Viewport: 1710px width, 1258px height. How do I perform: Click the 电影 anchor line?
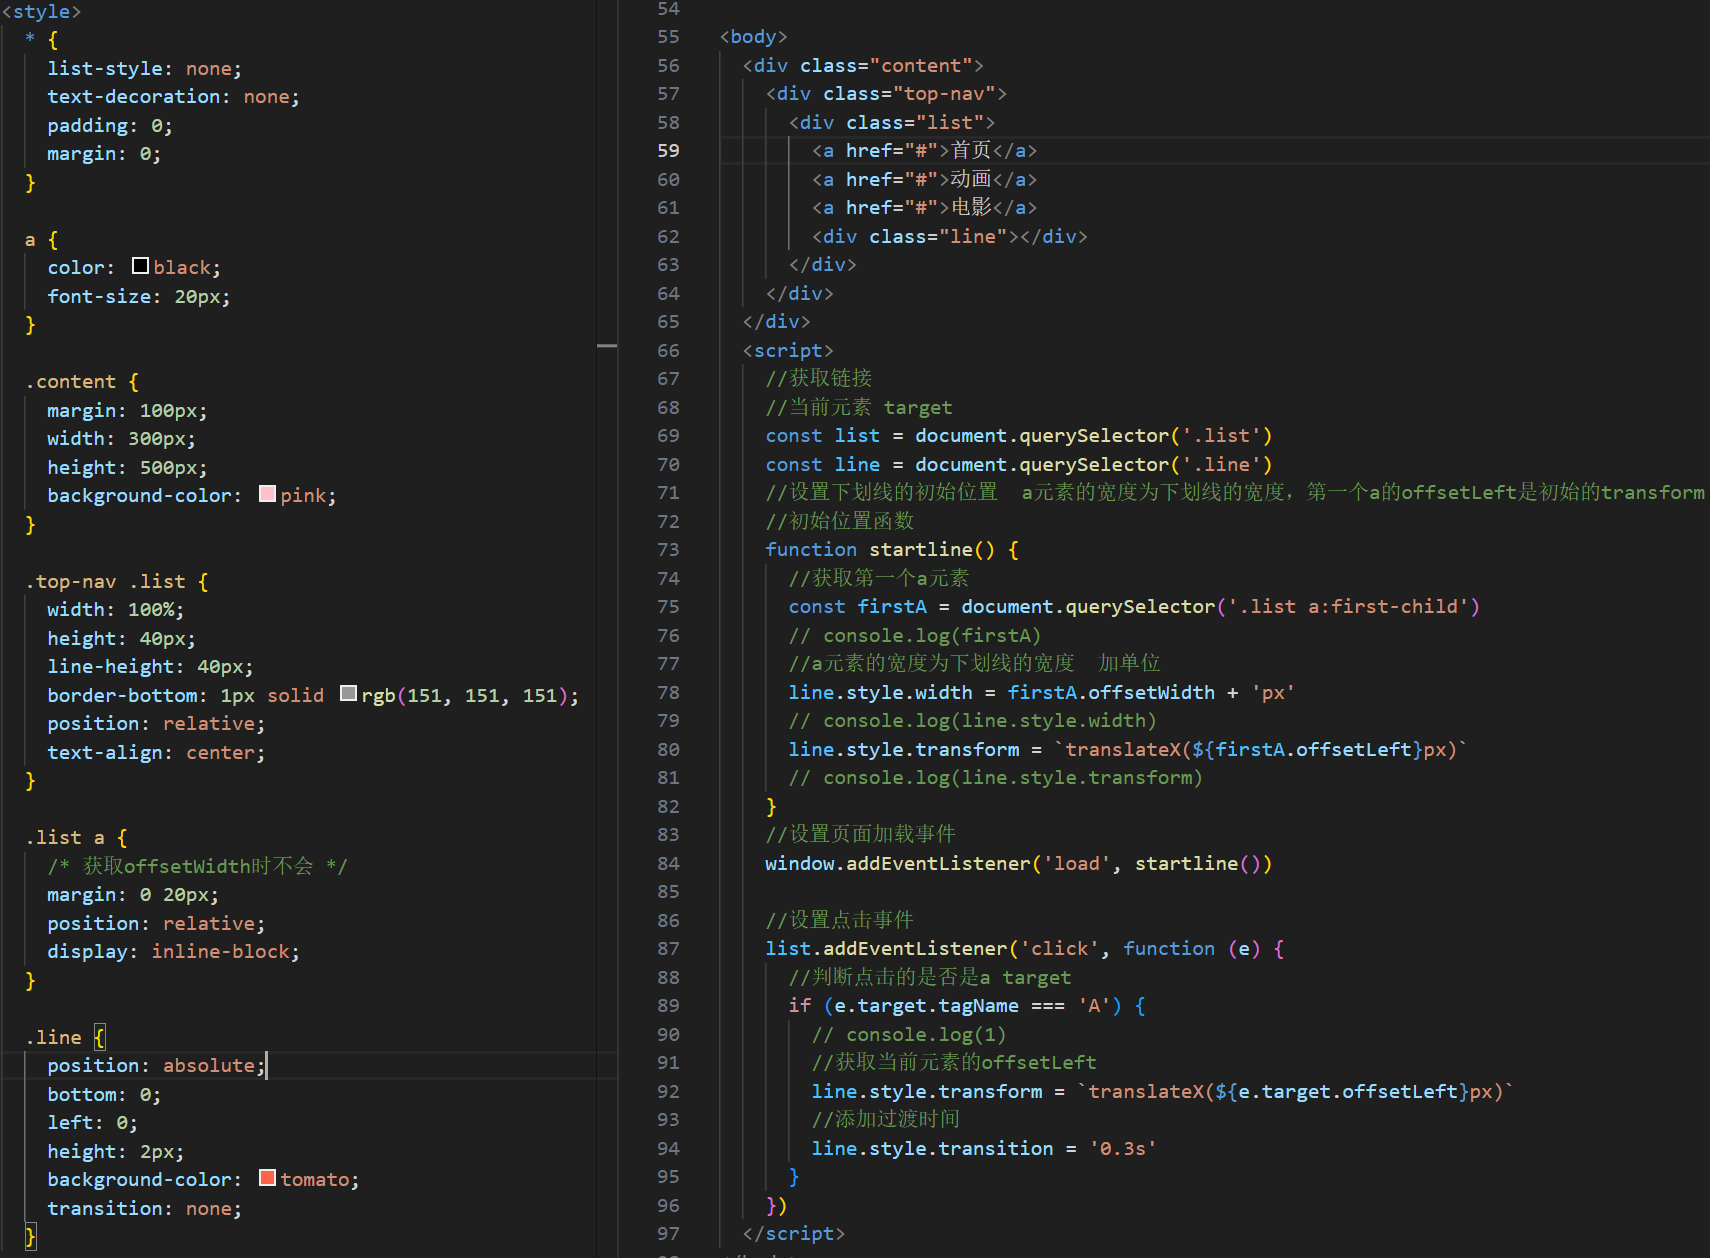coord(925,208)
